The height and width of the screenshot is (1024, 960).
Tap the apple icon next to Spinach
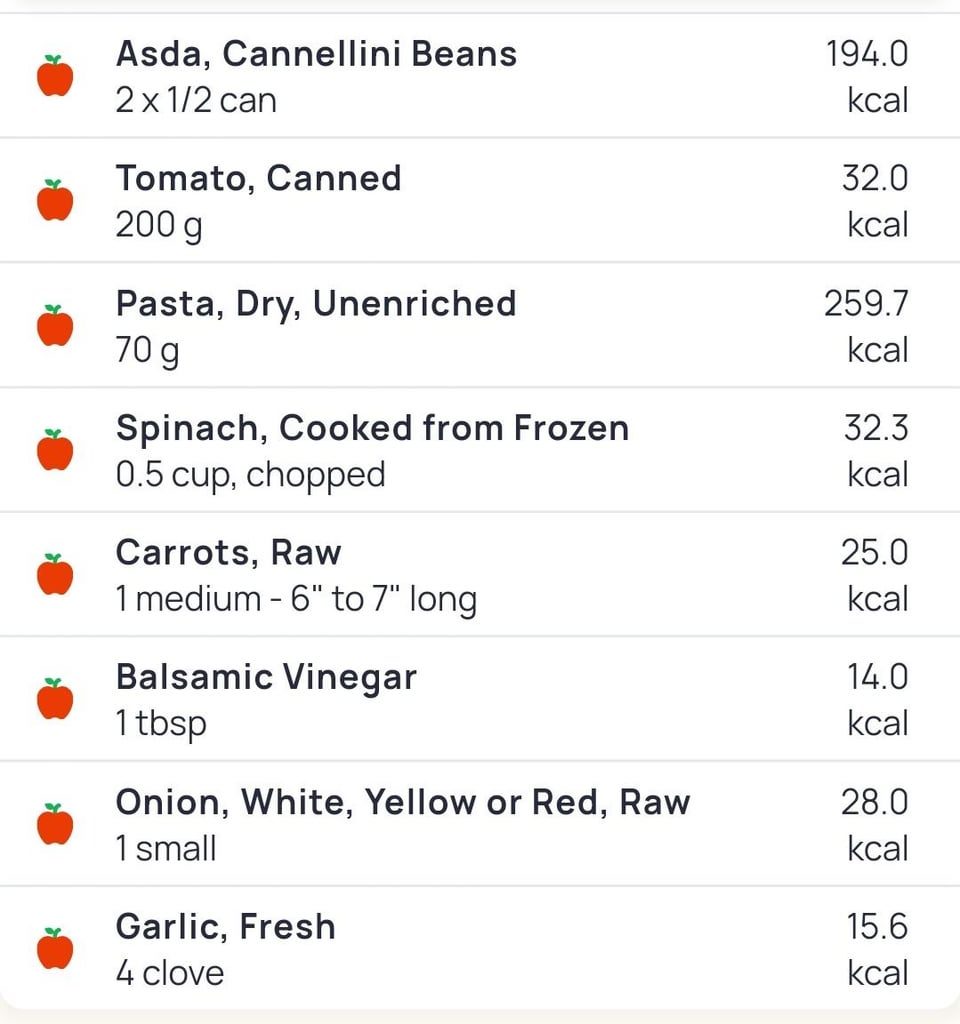55,450
